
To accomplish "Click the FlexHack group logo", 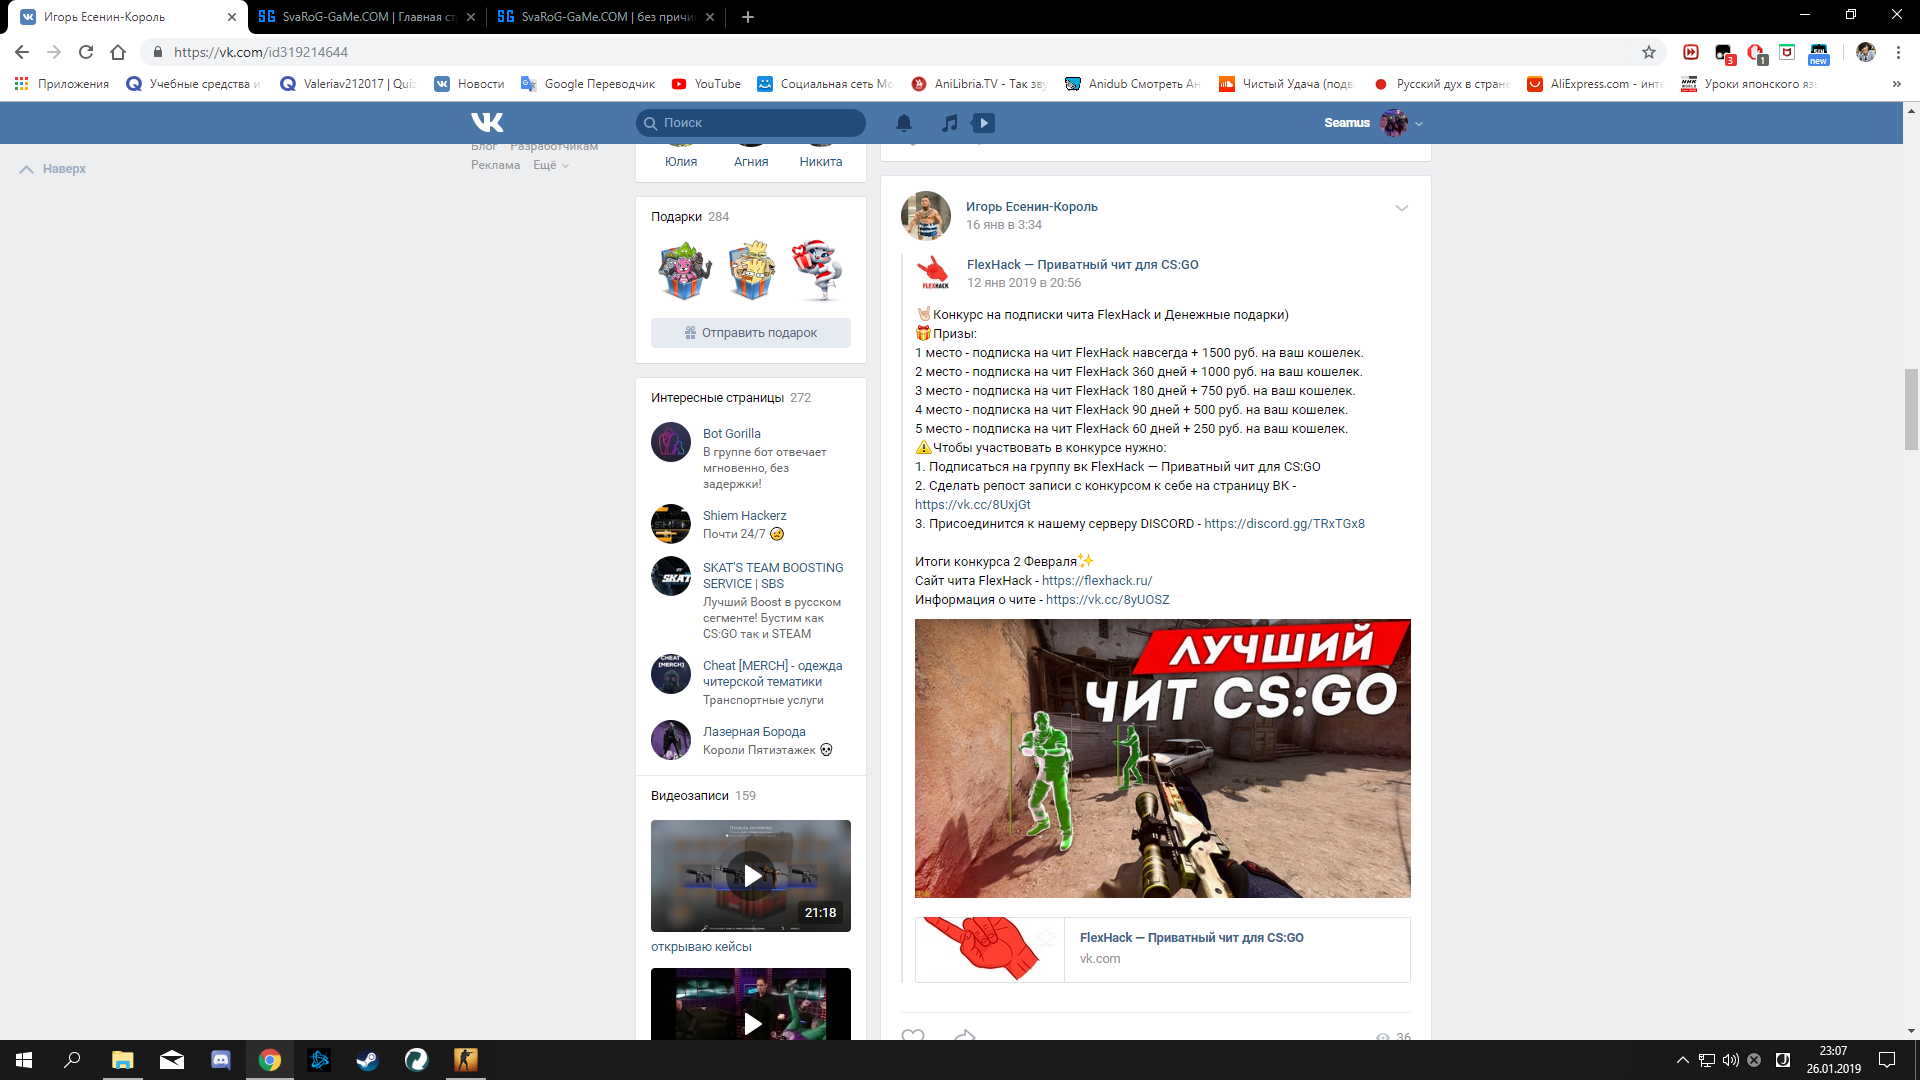I will [x=934, y=273].
